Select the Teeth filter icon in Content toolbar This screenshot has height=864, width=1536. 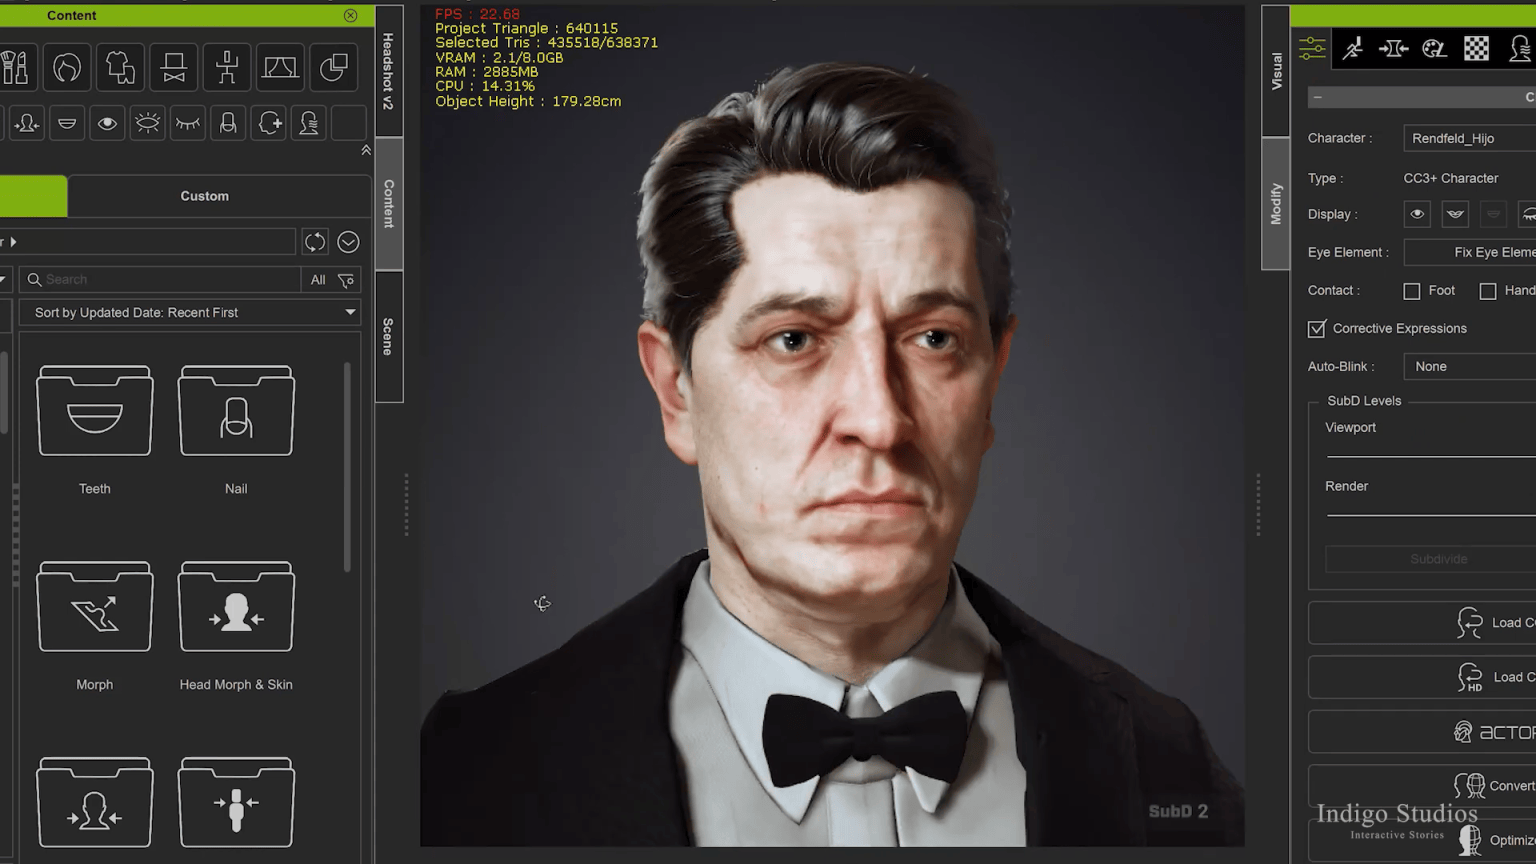click(67, 123)
